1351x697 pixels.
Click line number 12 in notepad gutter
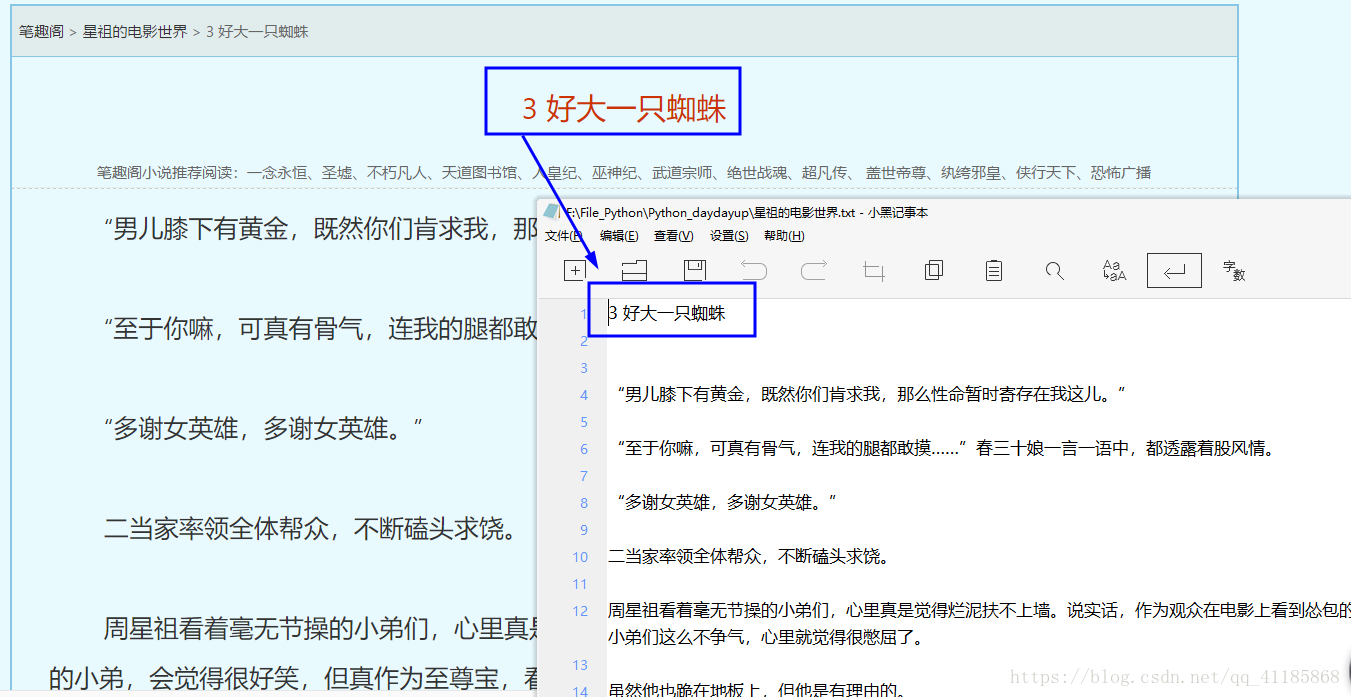pos(581,611)
